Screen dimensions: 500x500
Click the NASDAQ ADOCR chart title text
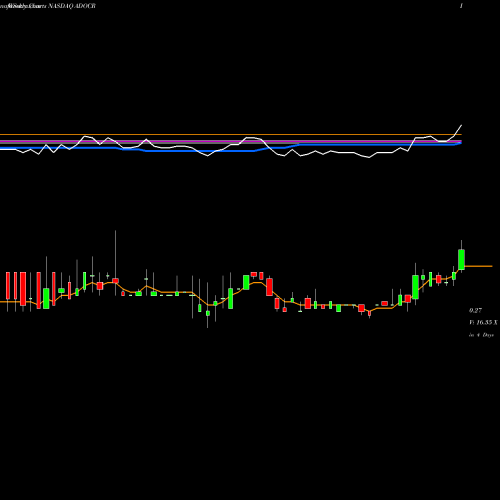coord(72,6)
